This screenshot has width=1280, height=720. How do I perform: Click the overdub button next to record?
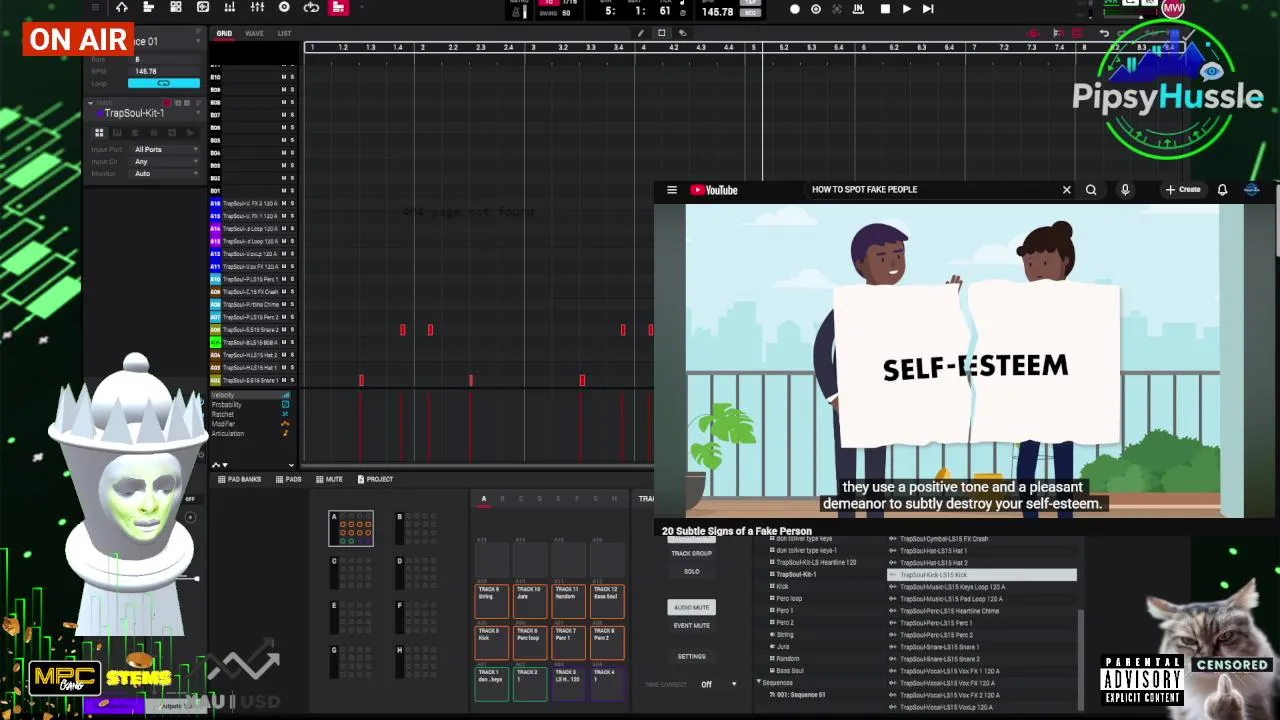click(816, 9)
